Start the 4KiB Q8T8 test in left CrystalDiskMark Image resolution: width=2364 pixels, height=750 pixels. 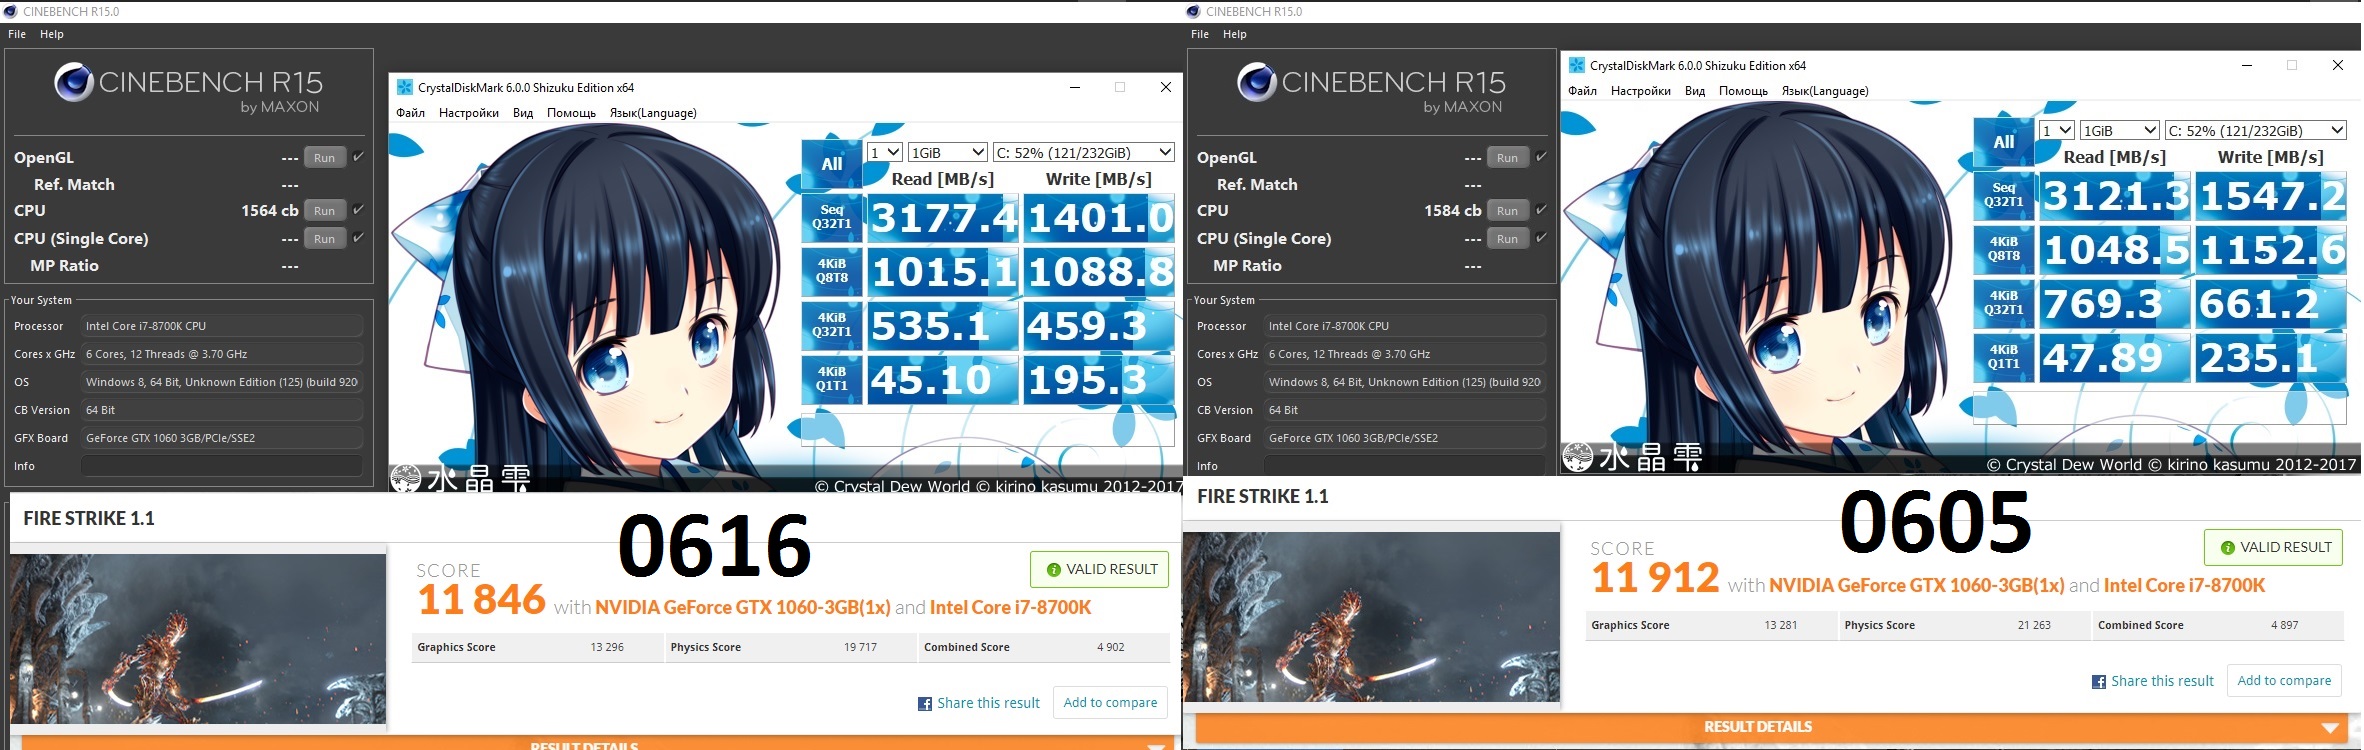832,271
